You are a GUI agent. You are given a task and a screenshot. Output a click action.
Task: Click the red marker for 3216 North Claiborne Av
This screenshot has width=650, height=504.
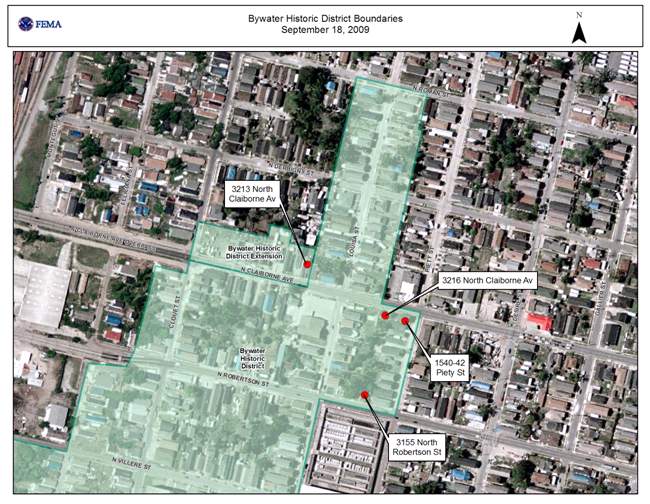[x=385, y=316]
